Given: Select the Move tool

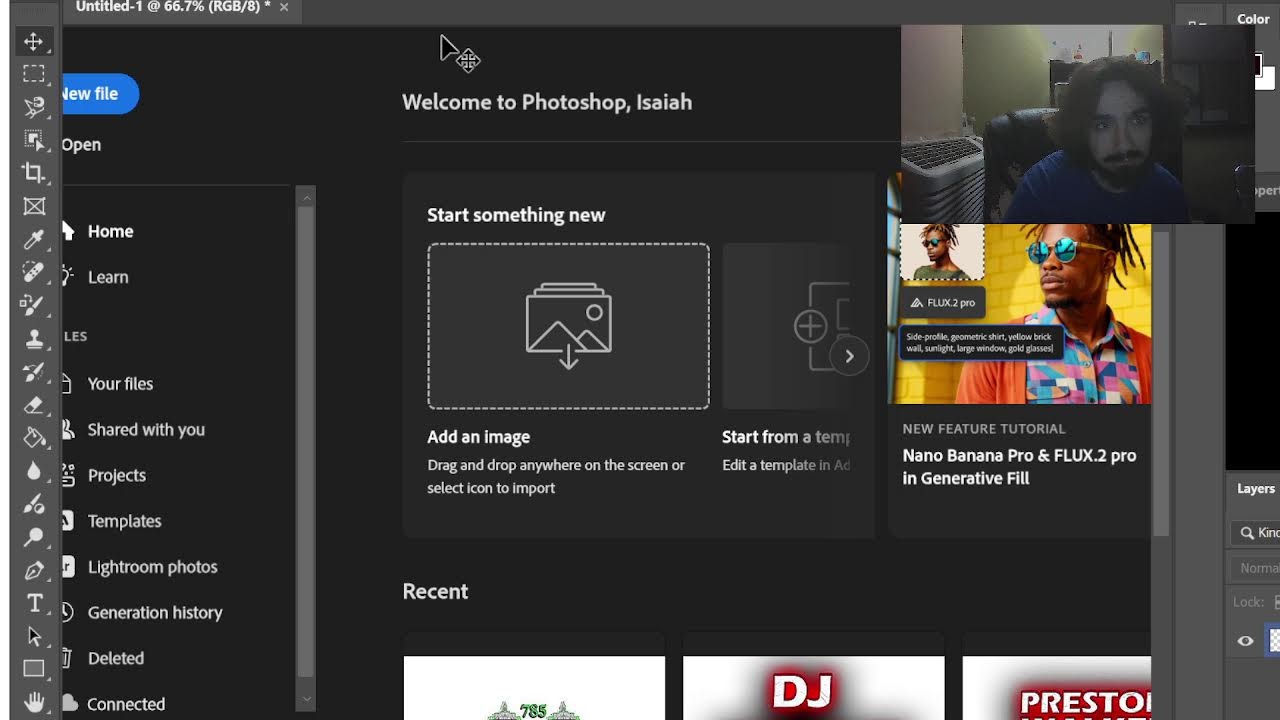Looking at the screenshot, I should coord(34,41).
